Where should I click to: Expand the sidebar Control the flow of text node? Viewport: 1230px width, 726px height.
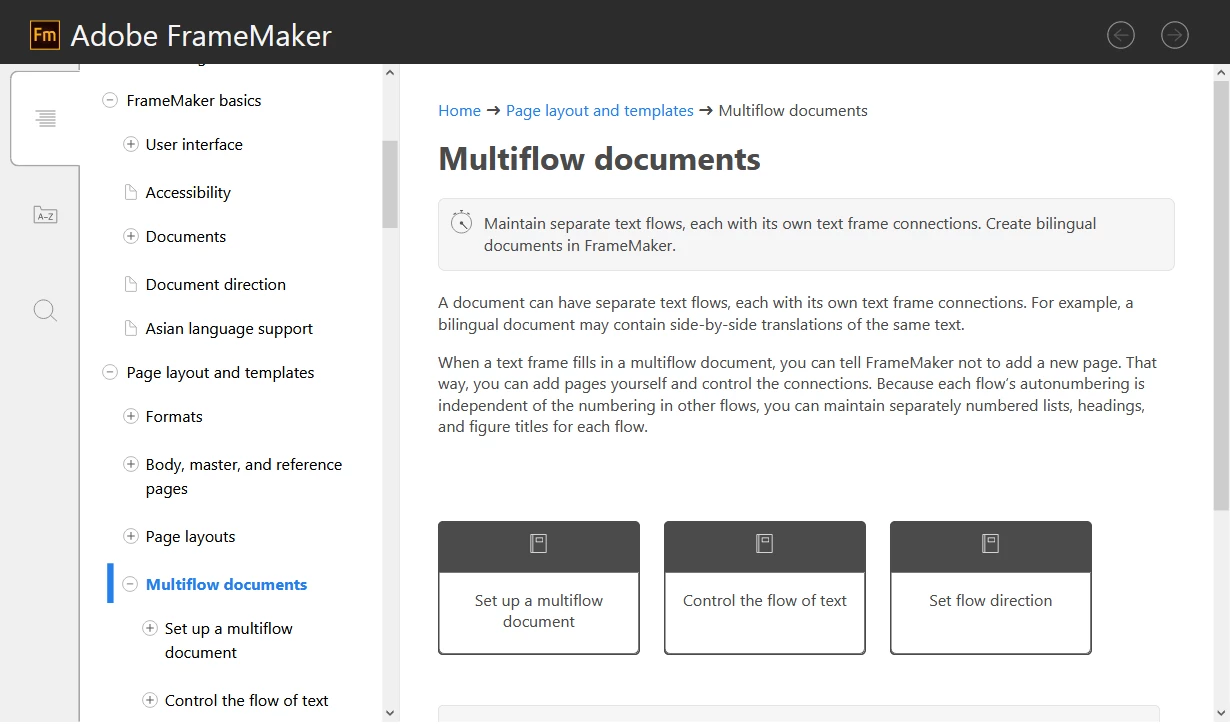pyautogui.click(x=150, y=700)
